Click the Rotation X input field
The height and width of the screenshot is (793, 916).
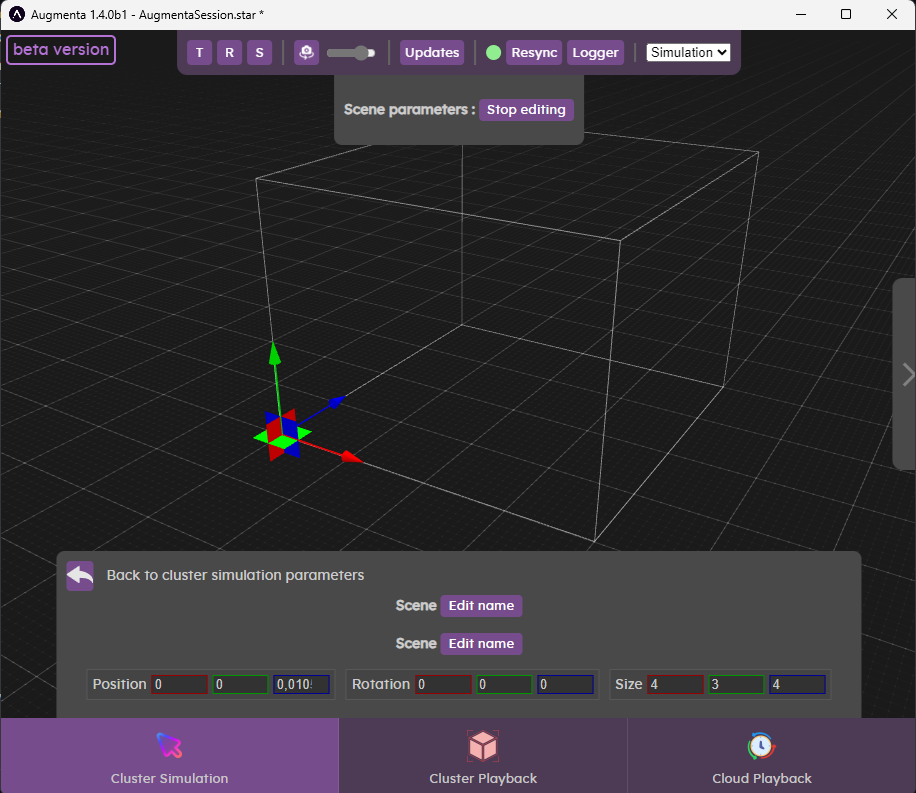443,684
